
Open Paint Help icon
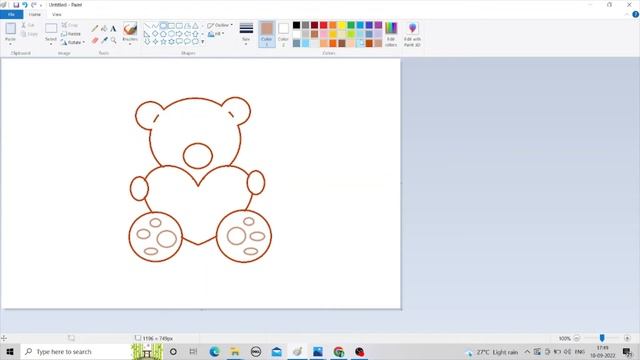[636, 14]
